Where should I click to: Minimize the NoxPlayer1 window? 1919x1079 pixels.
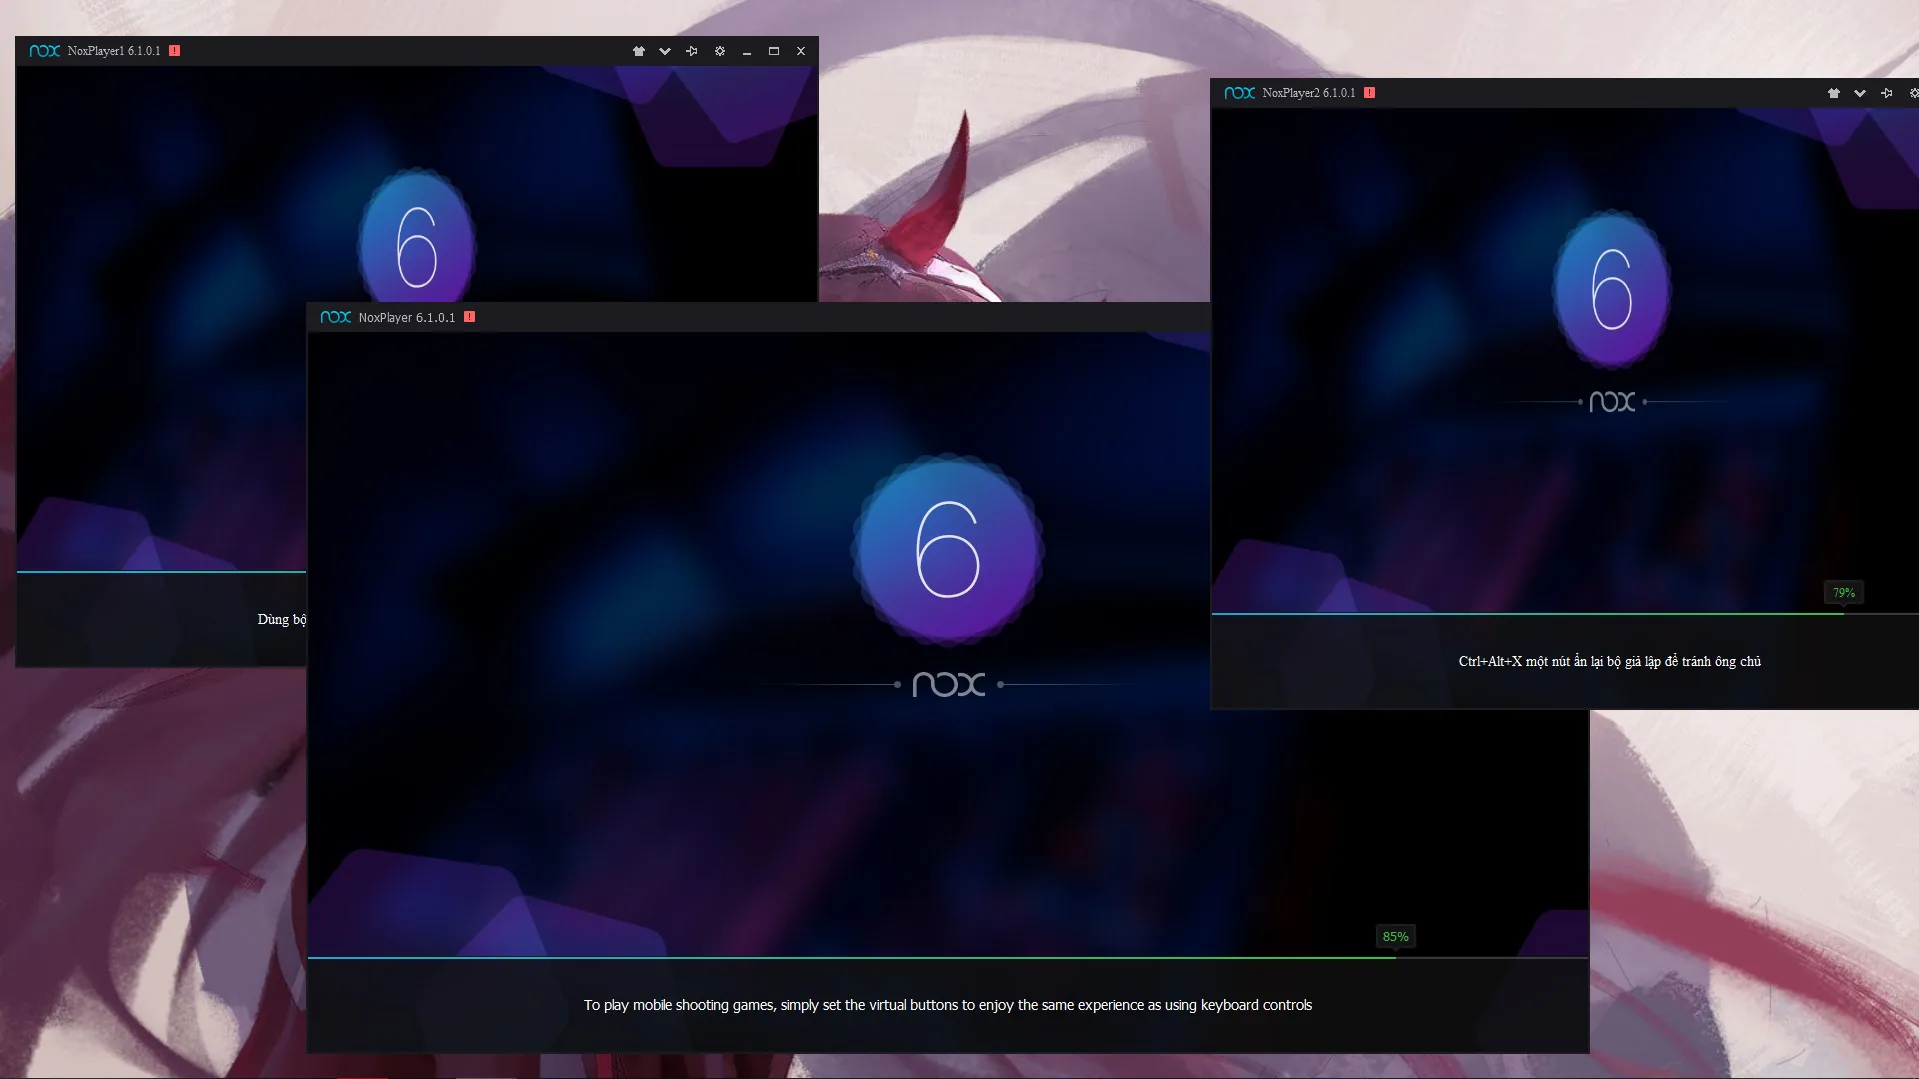[x=747, y=51]
